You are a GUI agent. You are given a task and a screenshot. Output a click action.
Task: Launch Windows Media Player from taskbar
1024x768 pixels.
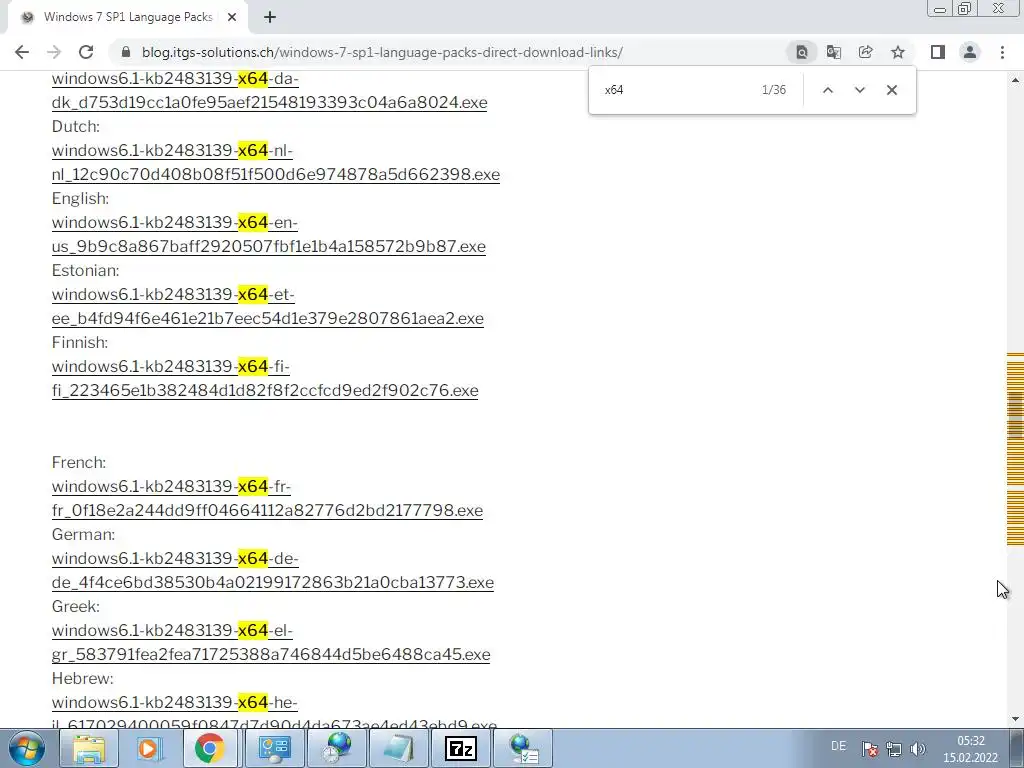coord(150,748)
